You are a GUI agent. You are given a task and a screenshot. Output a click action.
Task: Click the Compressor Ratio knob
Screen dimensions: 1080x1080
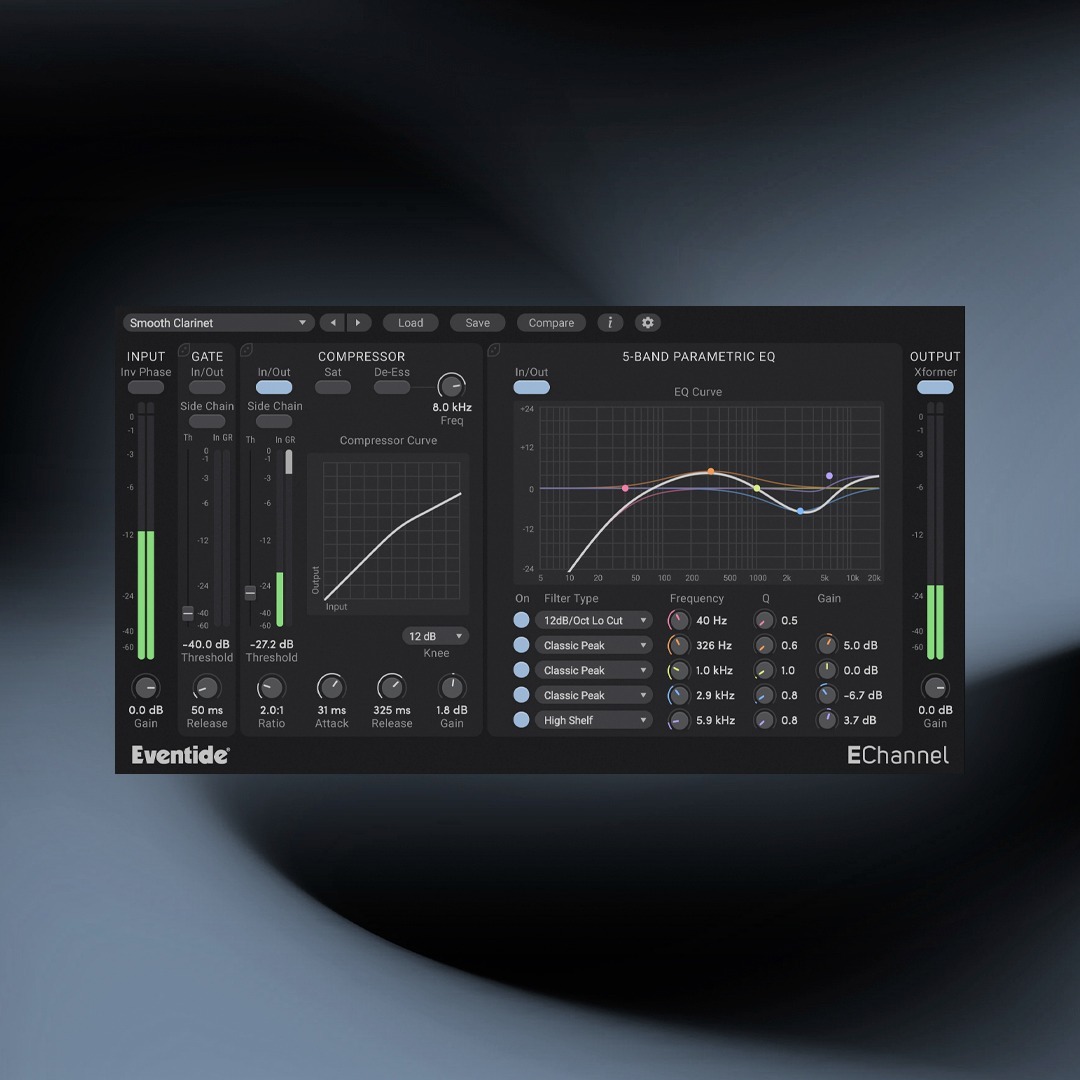pos(271,688)
